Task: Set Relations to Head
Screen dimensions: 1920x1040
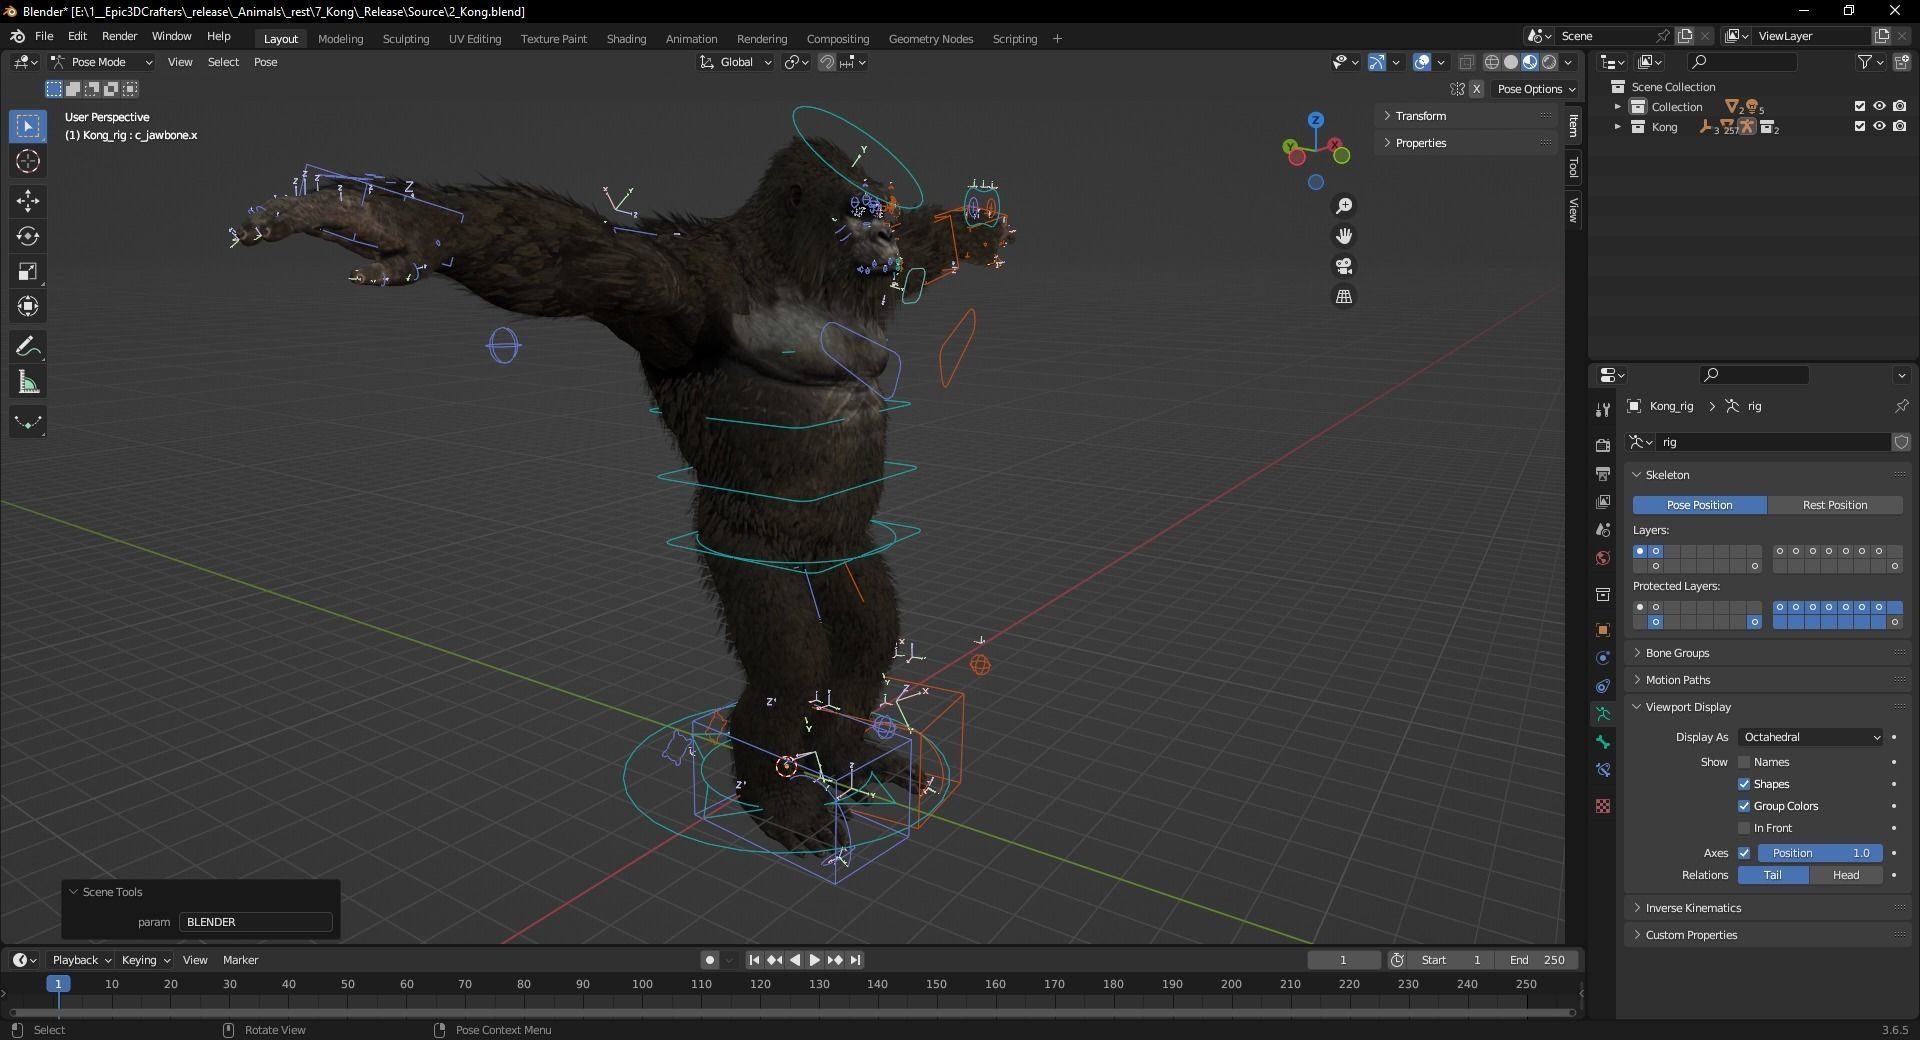Action: pos(1846,875)
